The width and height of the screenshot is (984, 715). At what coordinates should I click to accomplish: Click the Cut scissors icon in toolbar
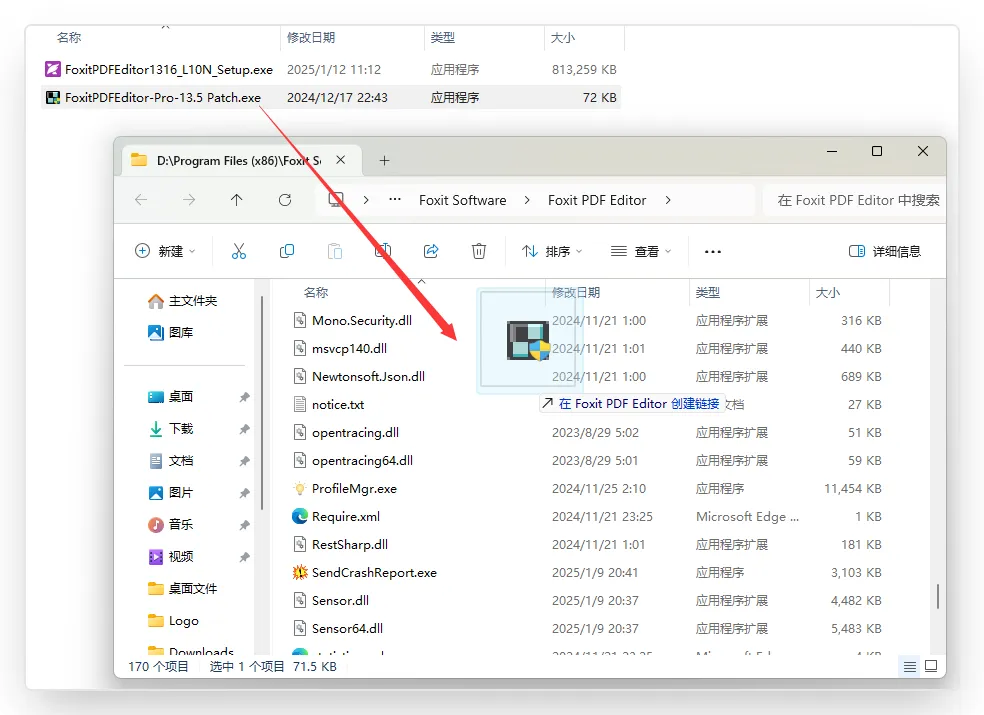pos(238,251)
